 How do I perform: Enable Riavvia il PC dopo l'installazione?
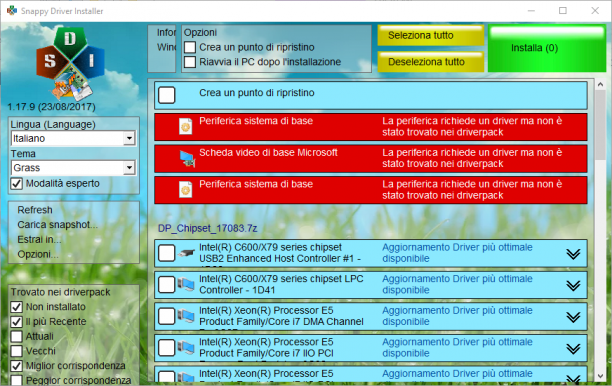point(190,62)
